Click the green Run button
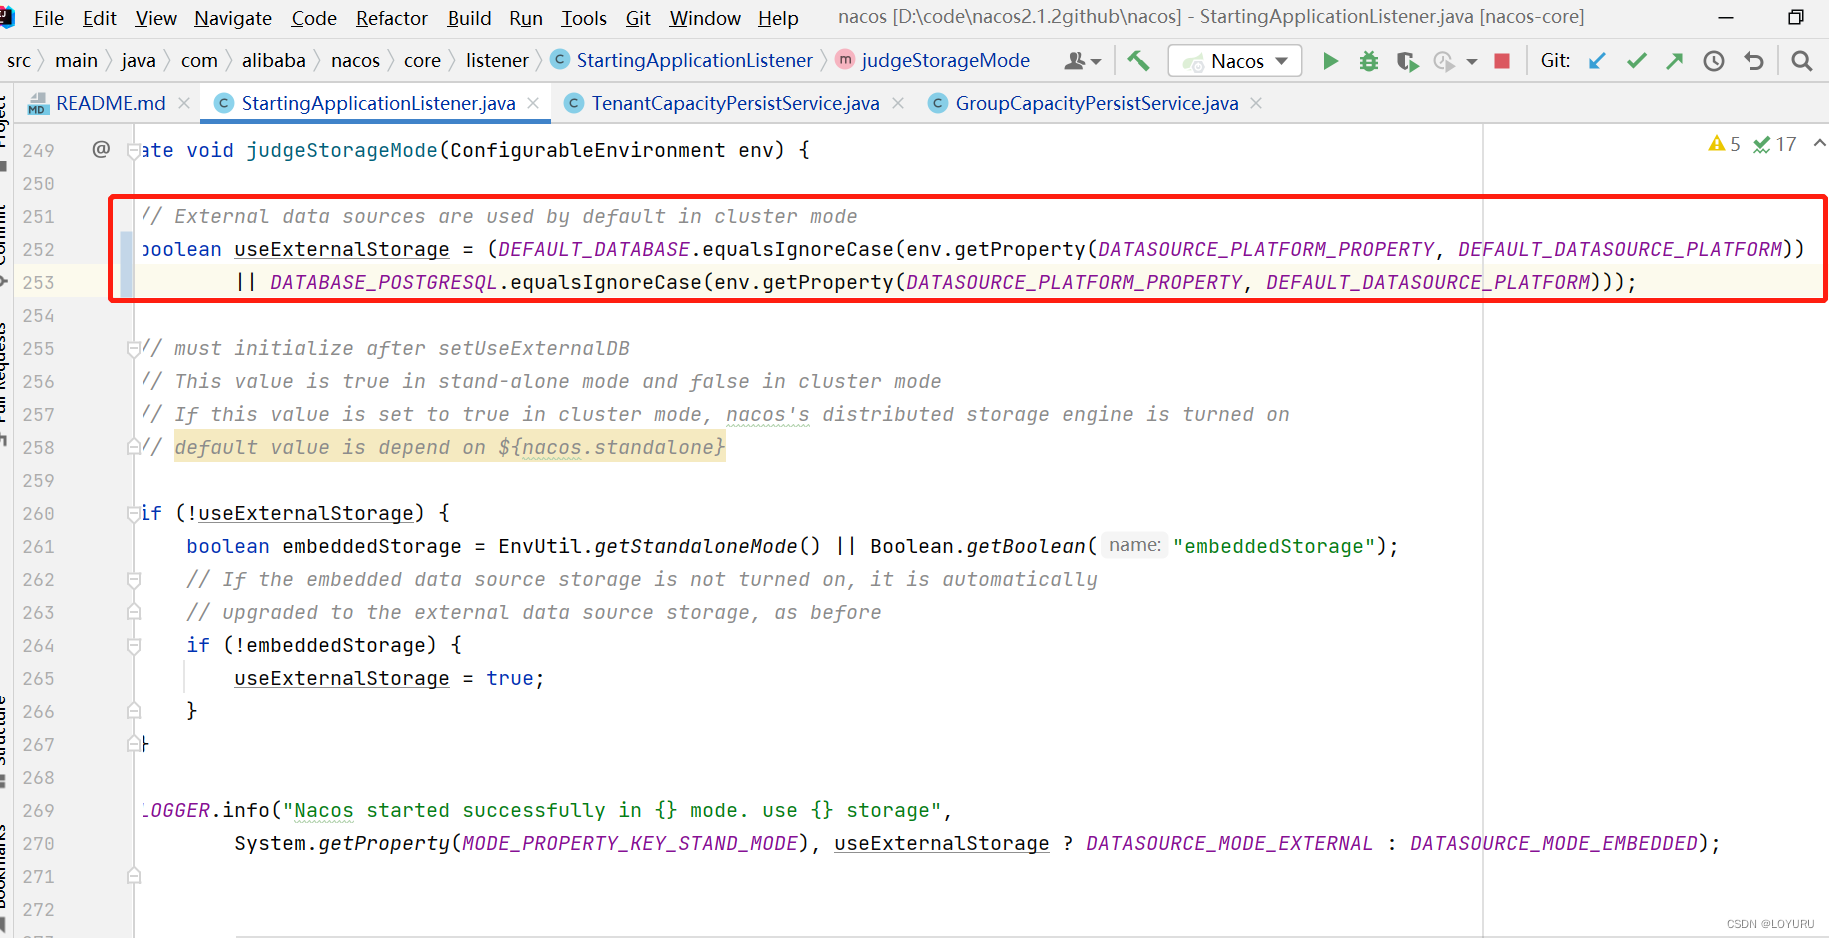The width and height of the screenshot is (1829, 938). coord(1330,61)
